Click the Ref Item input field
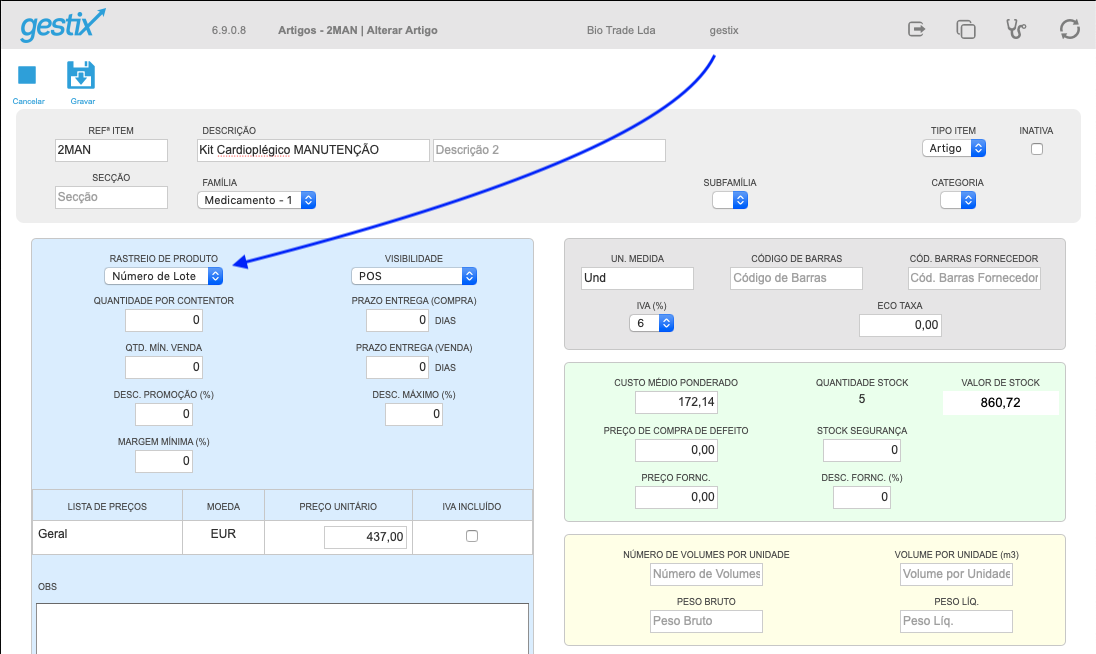 point(111,150)
